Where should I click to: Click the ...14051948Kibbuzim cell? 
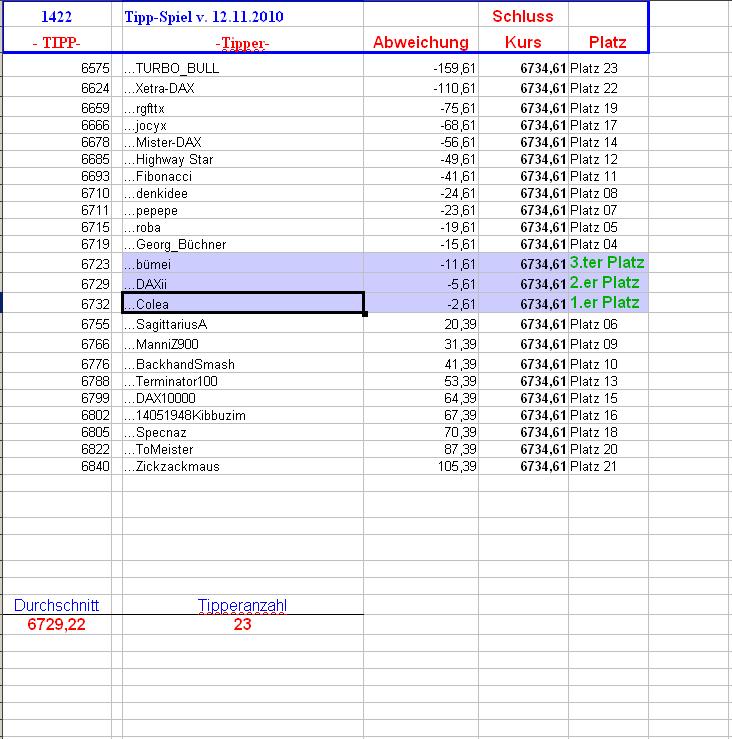(x=243, y=415)
